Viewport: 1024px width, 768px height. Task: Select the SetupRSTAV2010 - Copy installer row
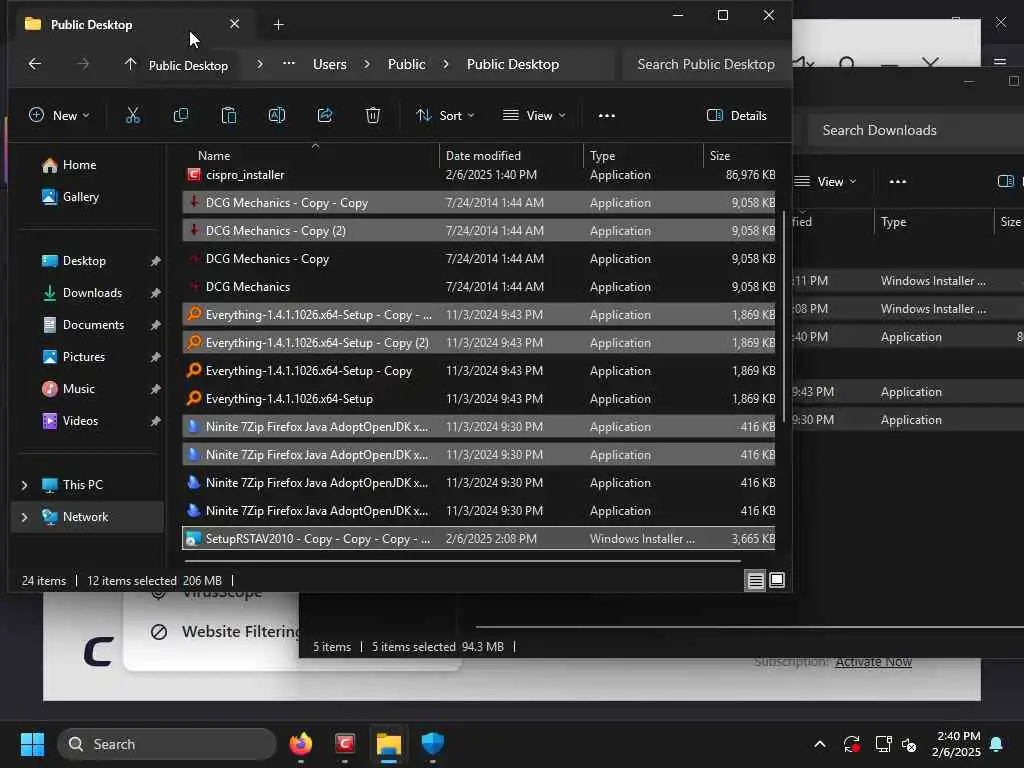[x=479, y=539]
